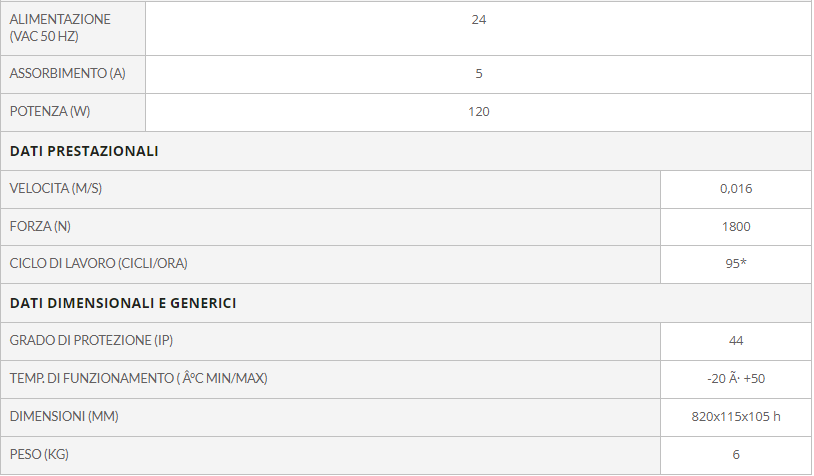Select the ALIMENTAZIONE (VAC 50 HZ) label cell

click(73, 28)
